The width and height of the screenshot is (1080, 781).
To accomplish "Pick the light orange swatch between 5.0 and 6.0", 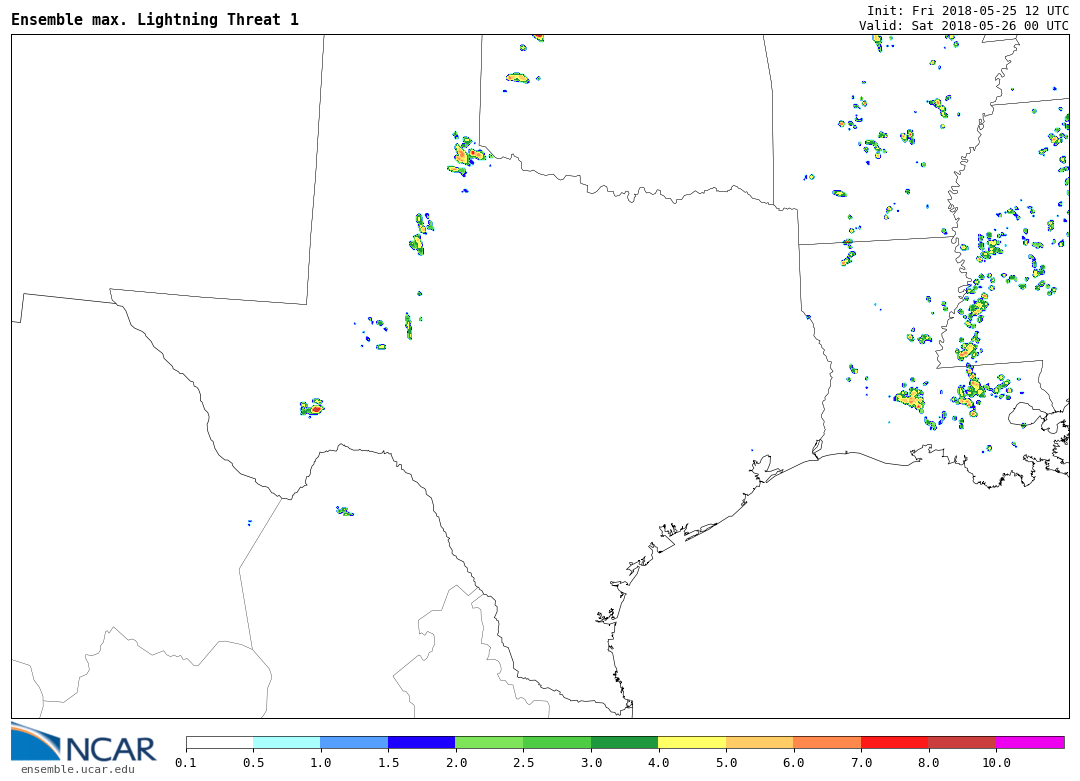I will pos(759,742).
